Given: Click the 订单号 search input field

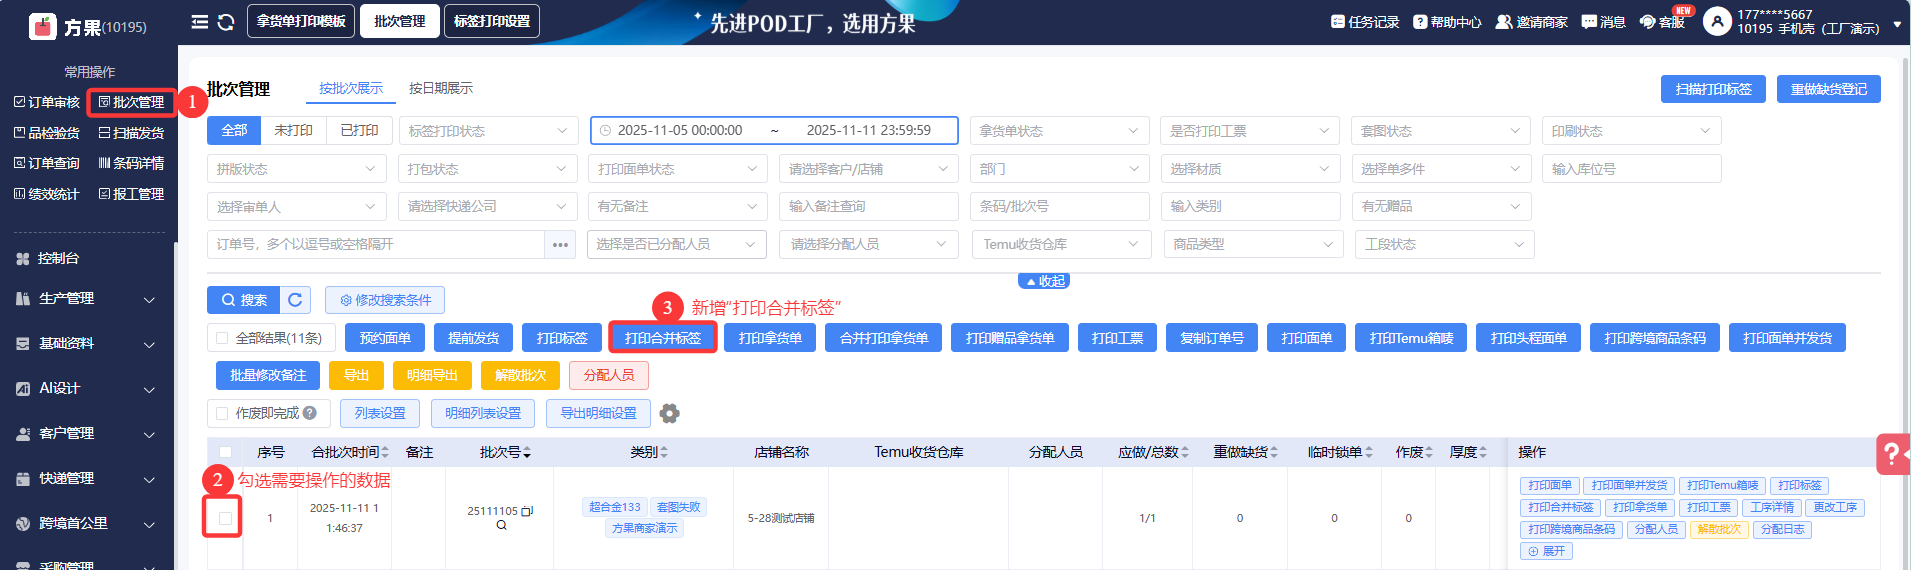Looking at the screenshot, I should click(376, 244).
